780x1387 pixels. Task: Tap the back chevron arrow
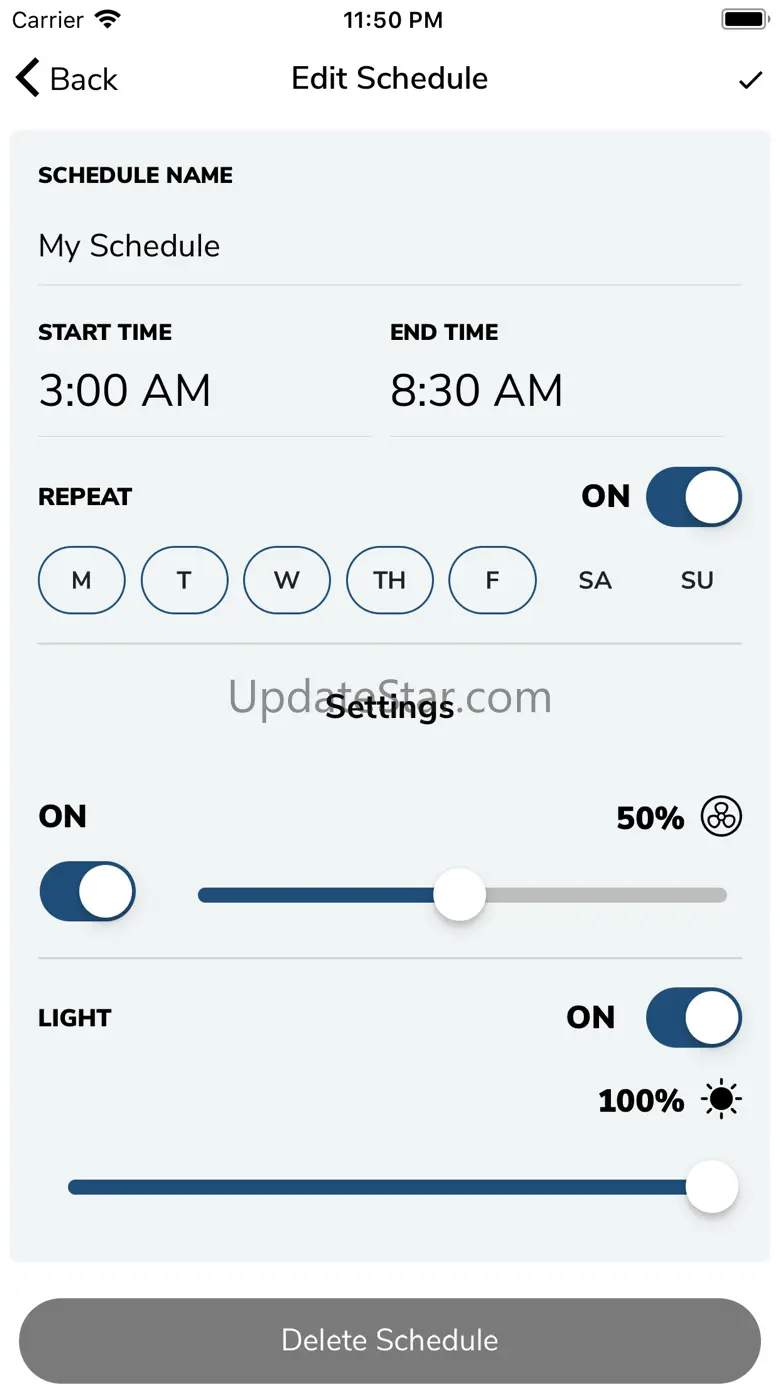pyautogui.click(x=28, y=79)
